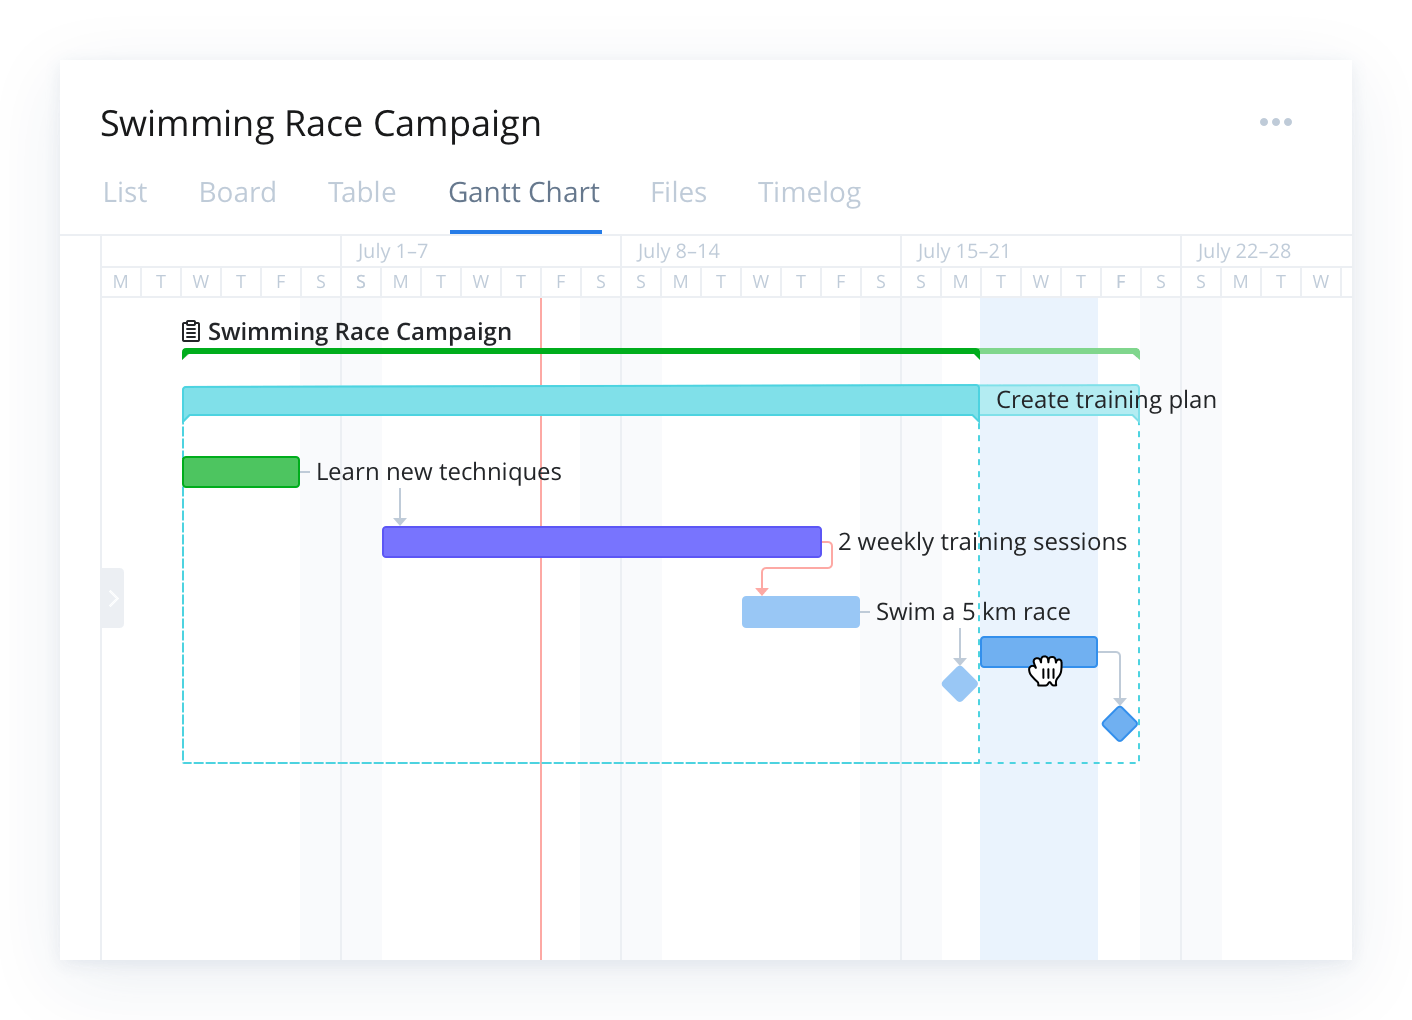Select the Learn new techniques task bar

coord(240,471)
